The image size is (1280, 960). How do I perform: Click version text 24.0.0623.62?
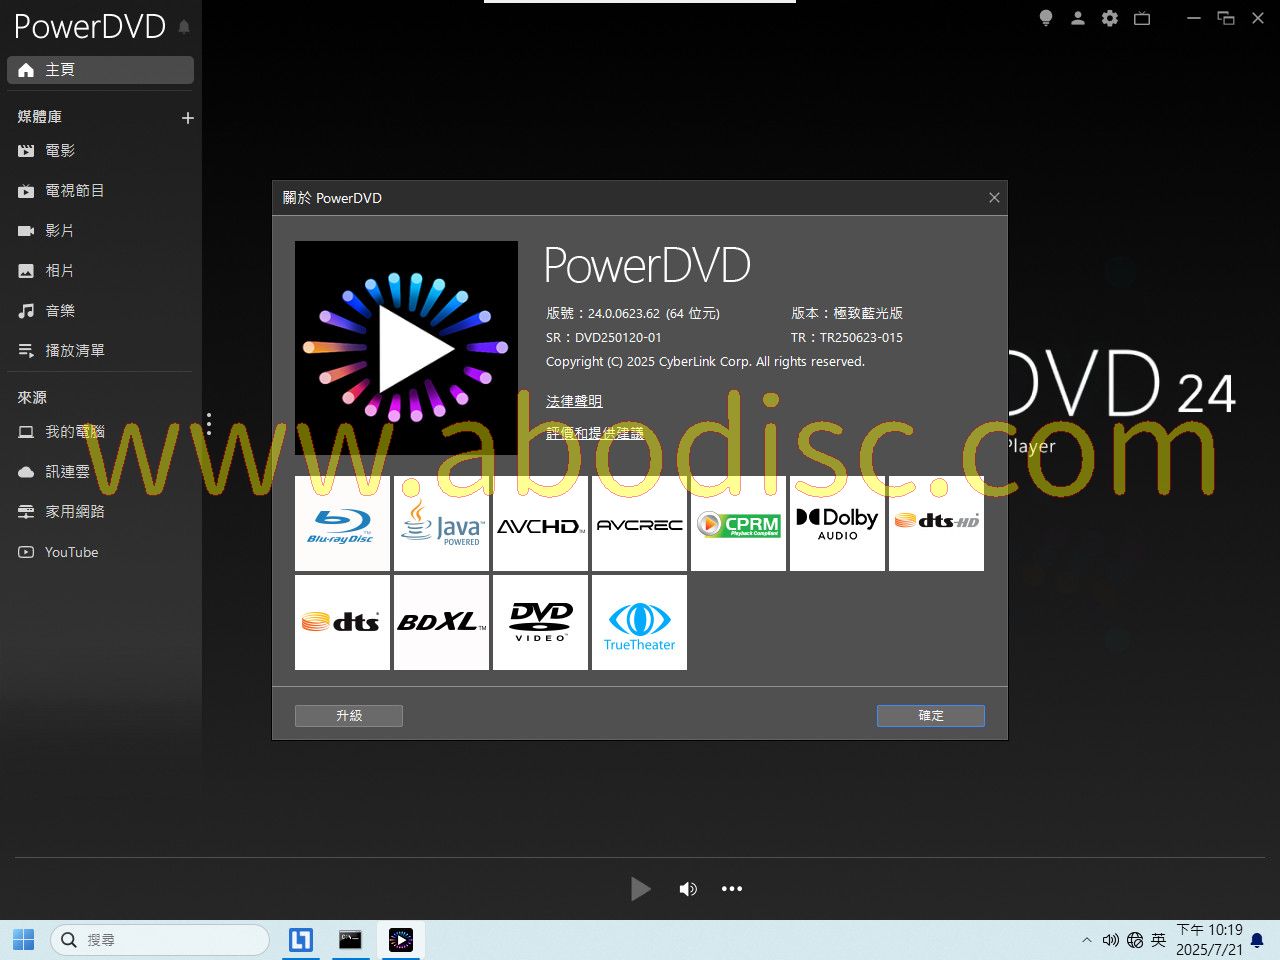633,314
